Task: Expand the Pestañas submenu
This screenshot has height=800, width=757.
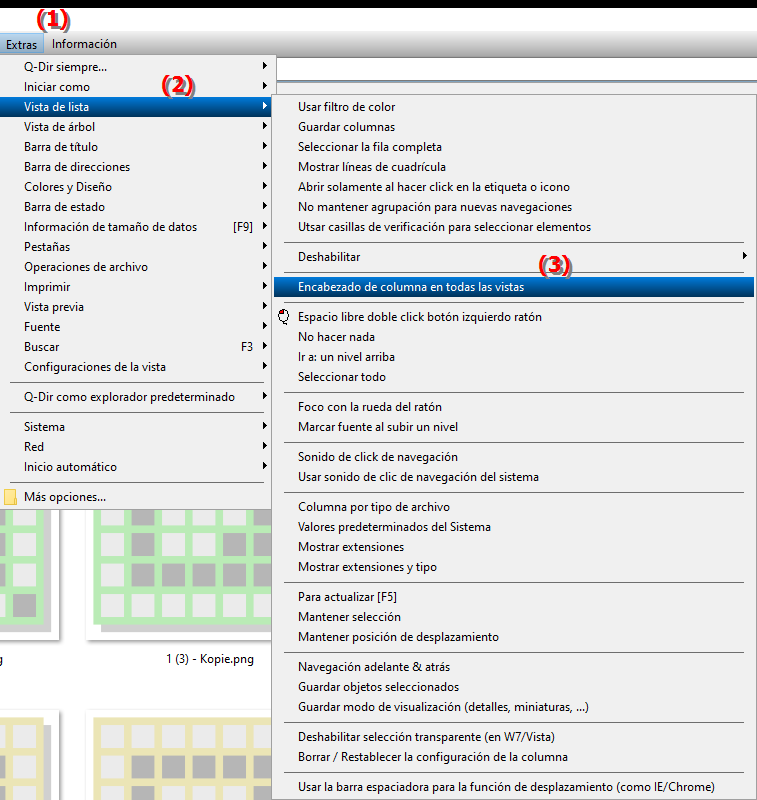Action: coord(137,247)
